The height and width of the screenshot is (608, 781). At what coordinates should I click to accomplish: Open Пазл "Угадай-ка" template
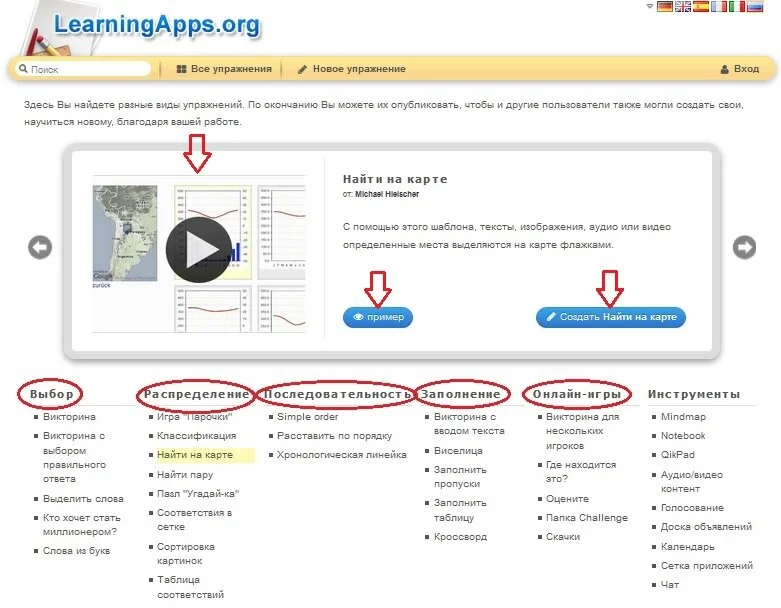tap(198, 493)
